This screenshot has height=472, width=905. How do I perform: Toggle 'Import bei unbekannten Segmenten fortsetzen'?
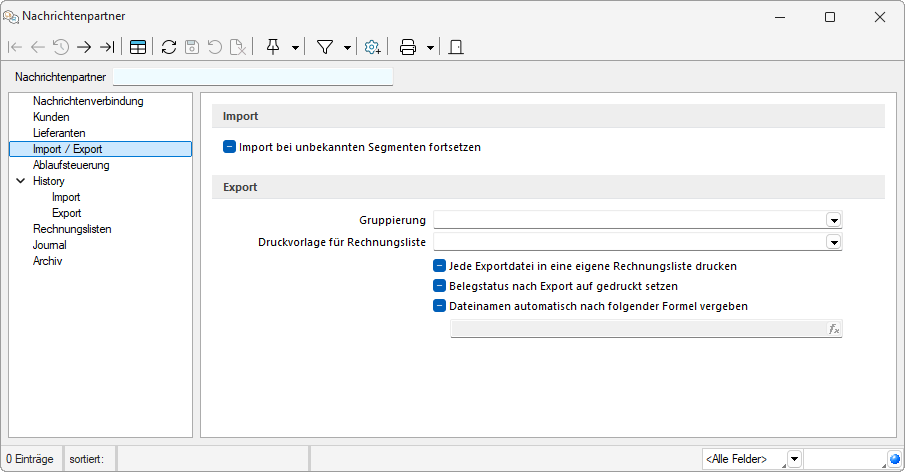click(230, 147)
